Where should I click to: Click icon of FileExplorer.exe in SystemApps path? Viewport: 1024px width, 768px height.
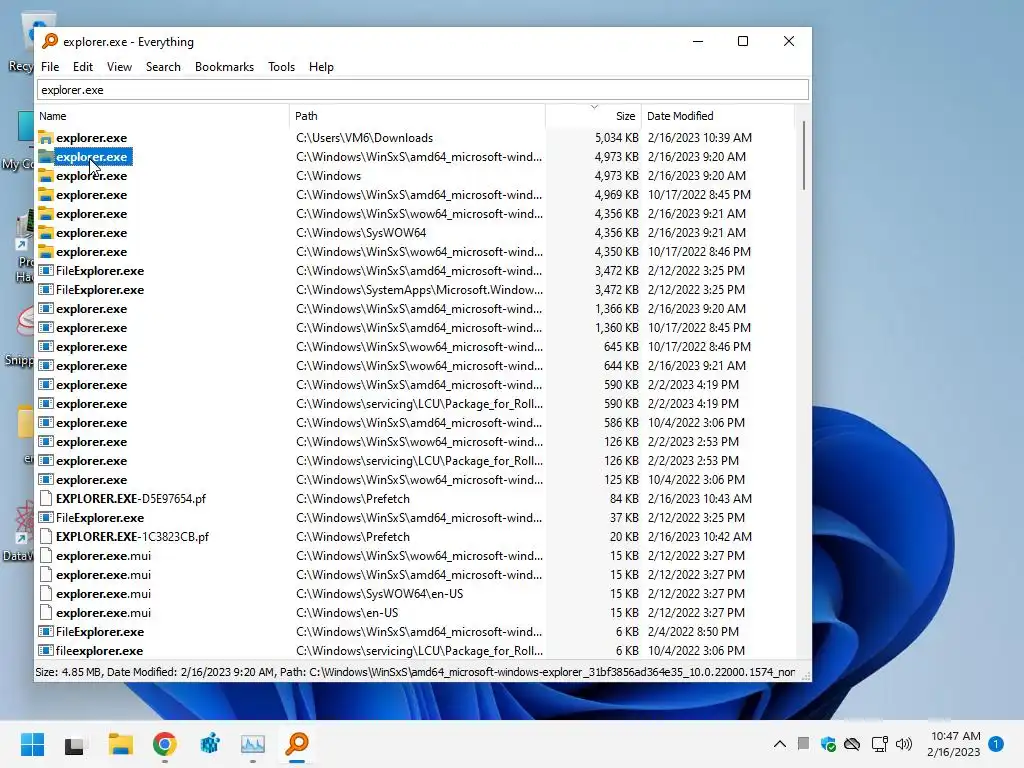[x=45, y=289]
